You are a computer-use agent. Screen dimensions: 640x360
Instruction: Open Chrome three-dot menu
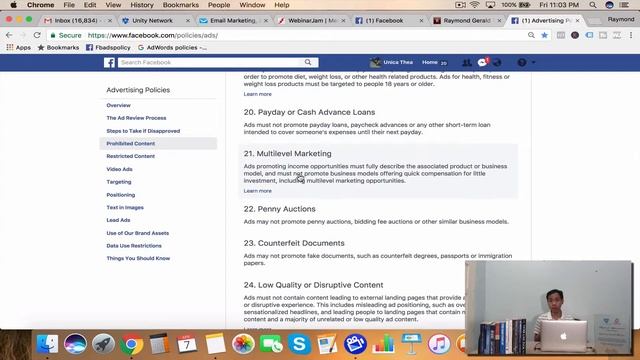click(631, 35)
